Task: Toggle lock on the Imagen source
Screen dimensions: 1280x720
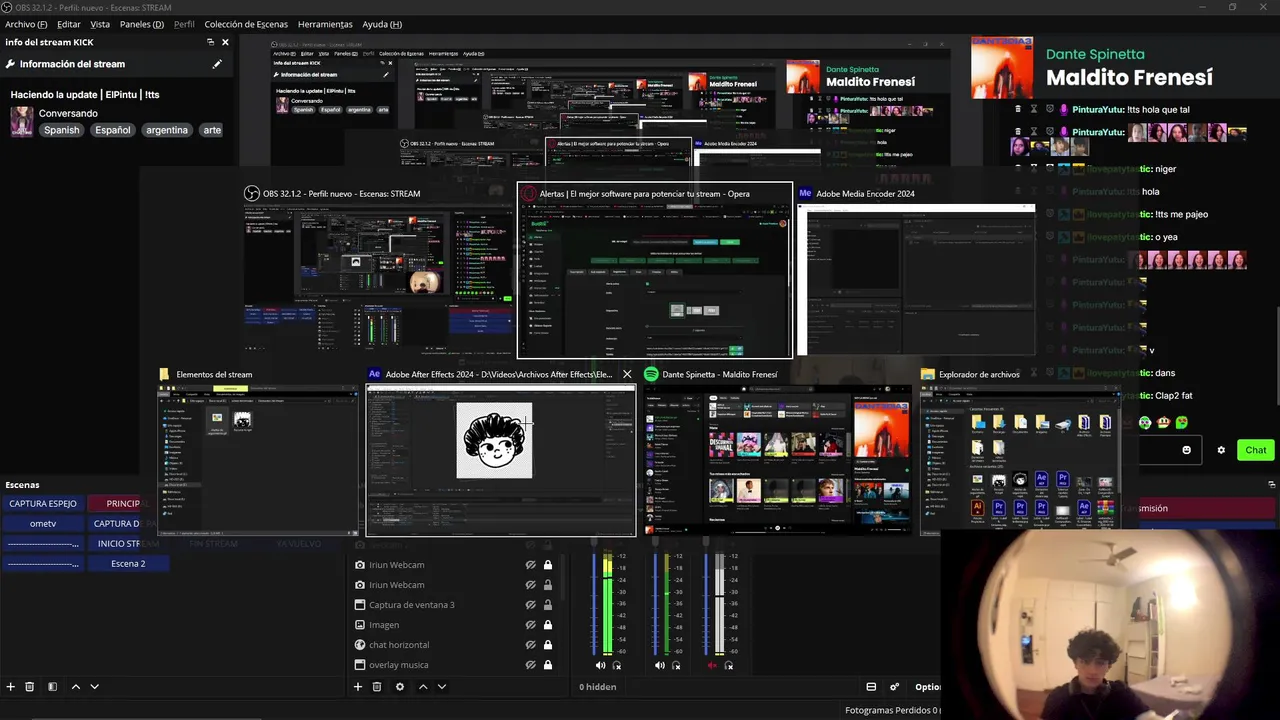Action: point(547,625)
